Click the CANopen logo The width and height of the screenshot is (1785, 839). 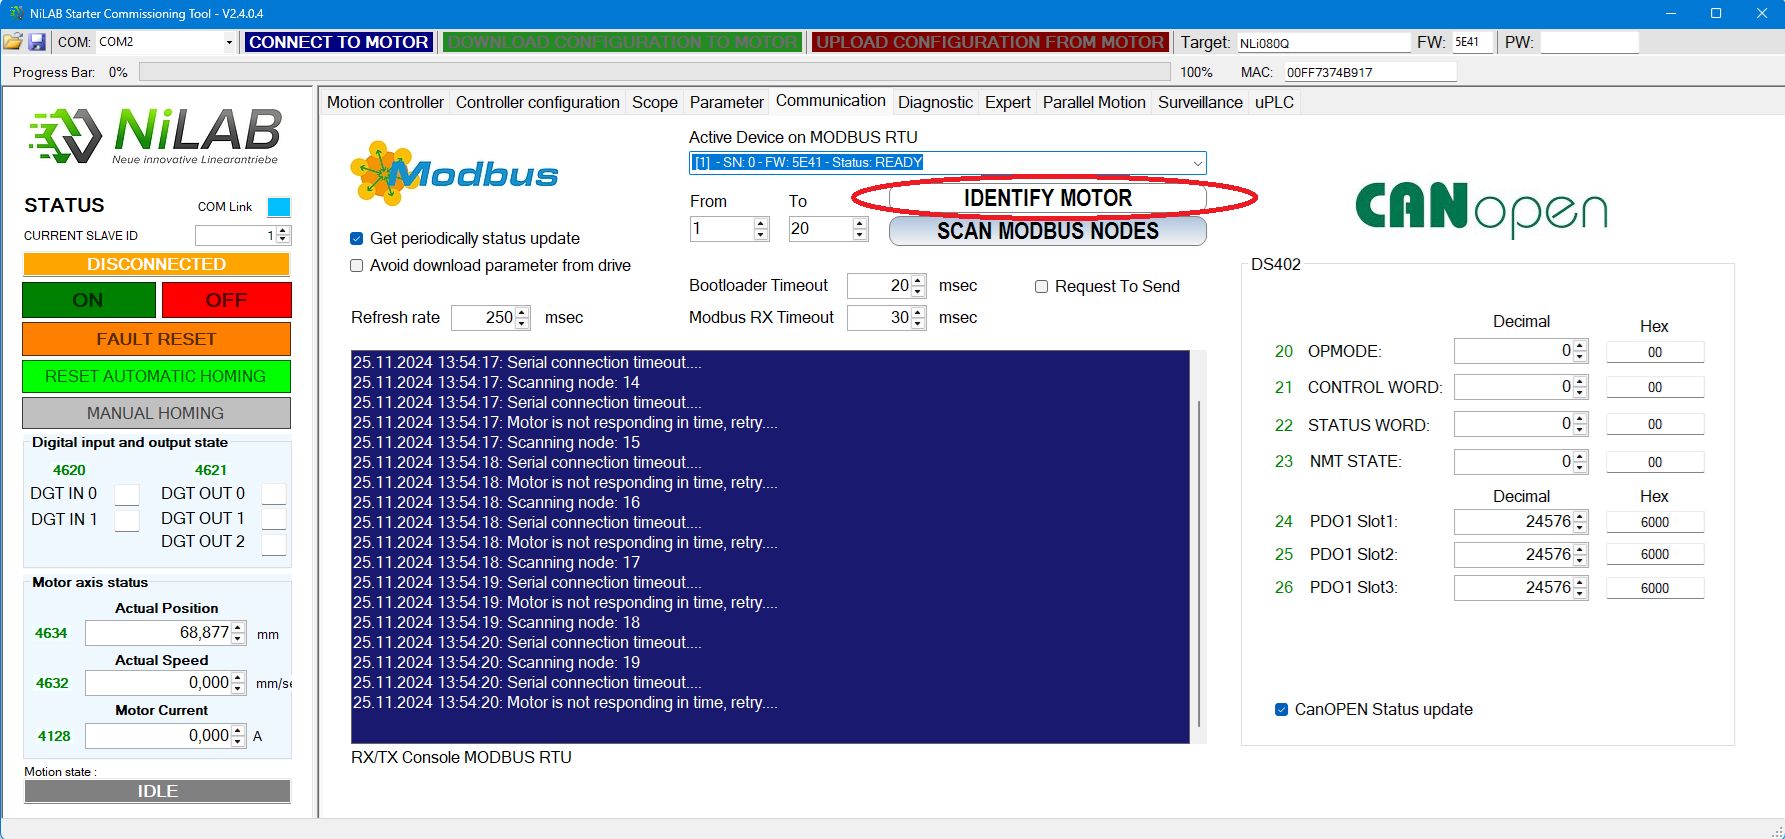pyautogui.click(x=1480, y=209)
